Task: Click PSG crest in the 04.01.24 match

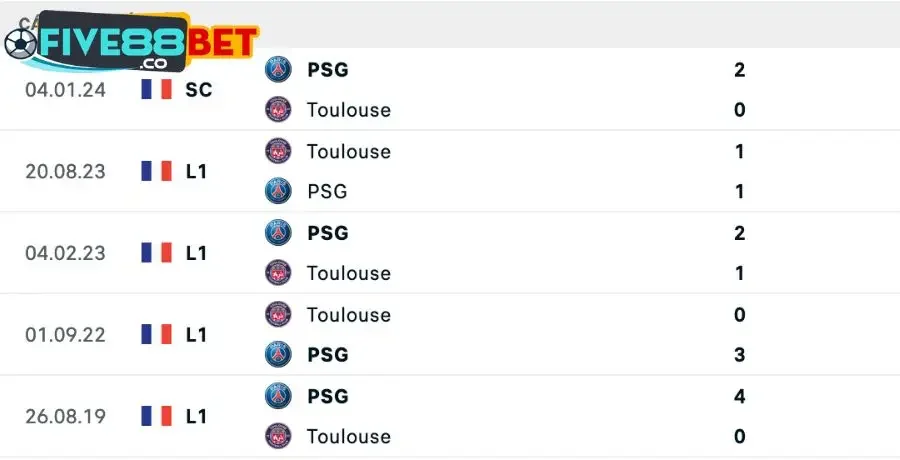Action: [278, 70]
